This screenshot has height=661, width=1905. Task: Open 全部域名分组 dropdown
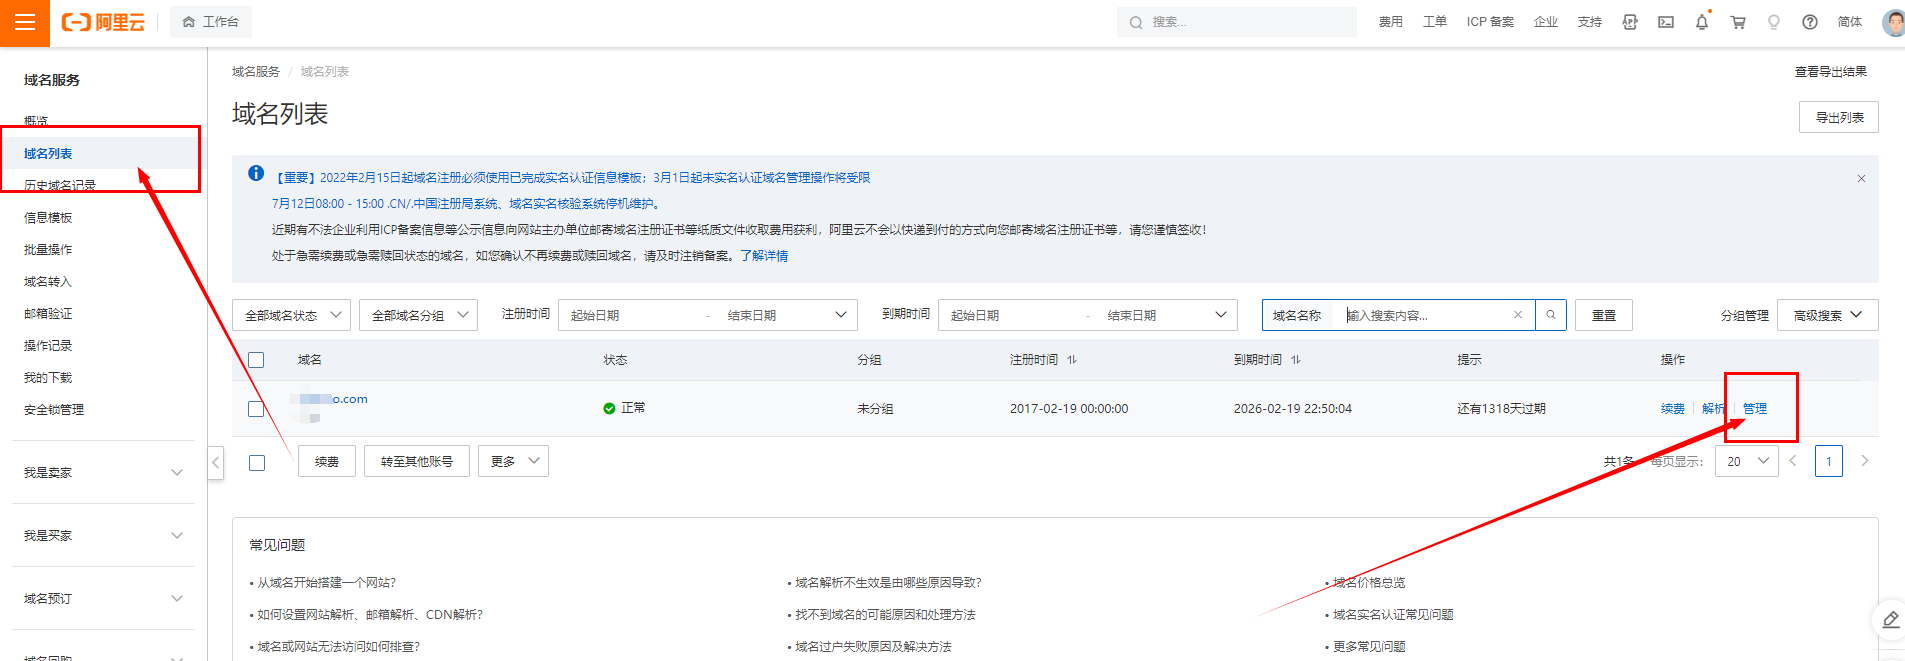[x=418, y=315]
